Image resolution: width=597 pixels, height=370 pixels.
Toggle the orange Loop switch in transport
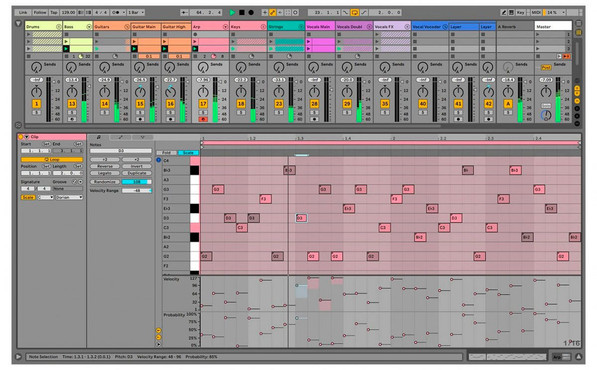coord(354,13)
